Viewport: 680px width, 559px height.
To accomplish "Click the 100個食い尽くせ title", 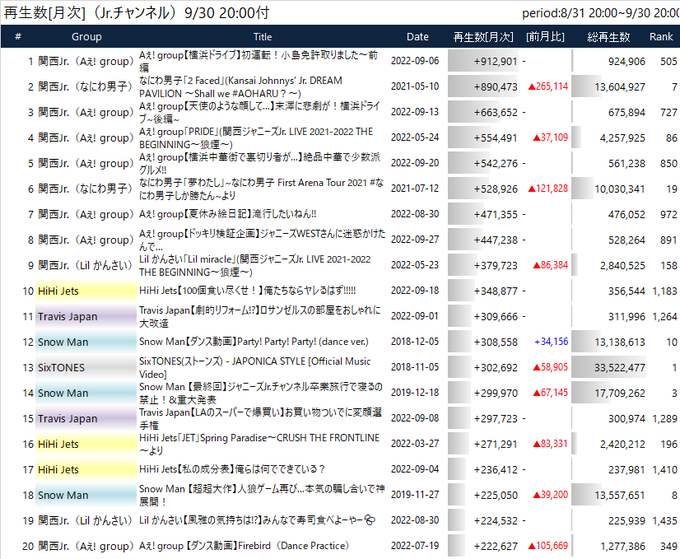I will pos(247,291).
